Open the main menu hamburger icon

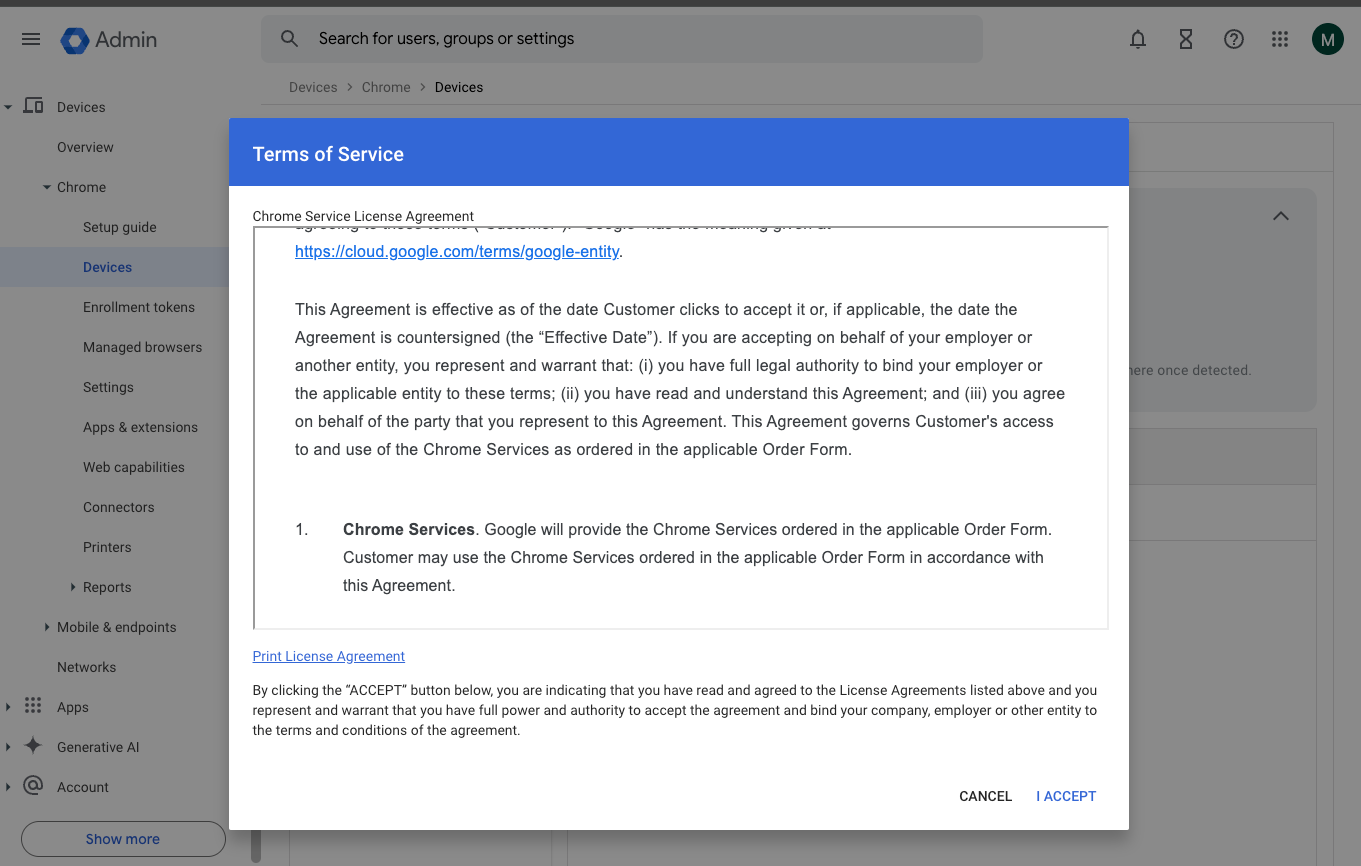pos(31,39)
